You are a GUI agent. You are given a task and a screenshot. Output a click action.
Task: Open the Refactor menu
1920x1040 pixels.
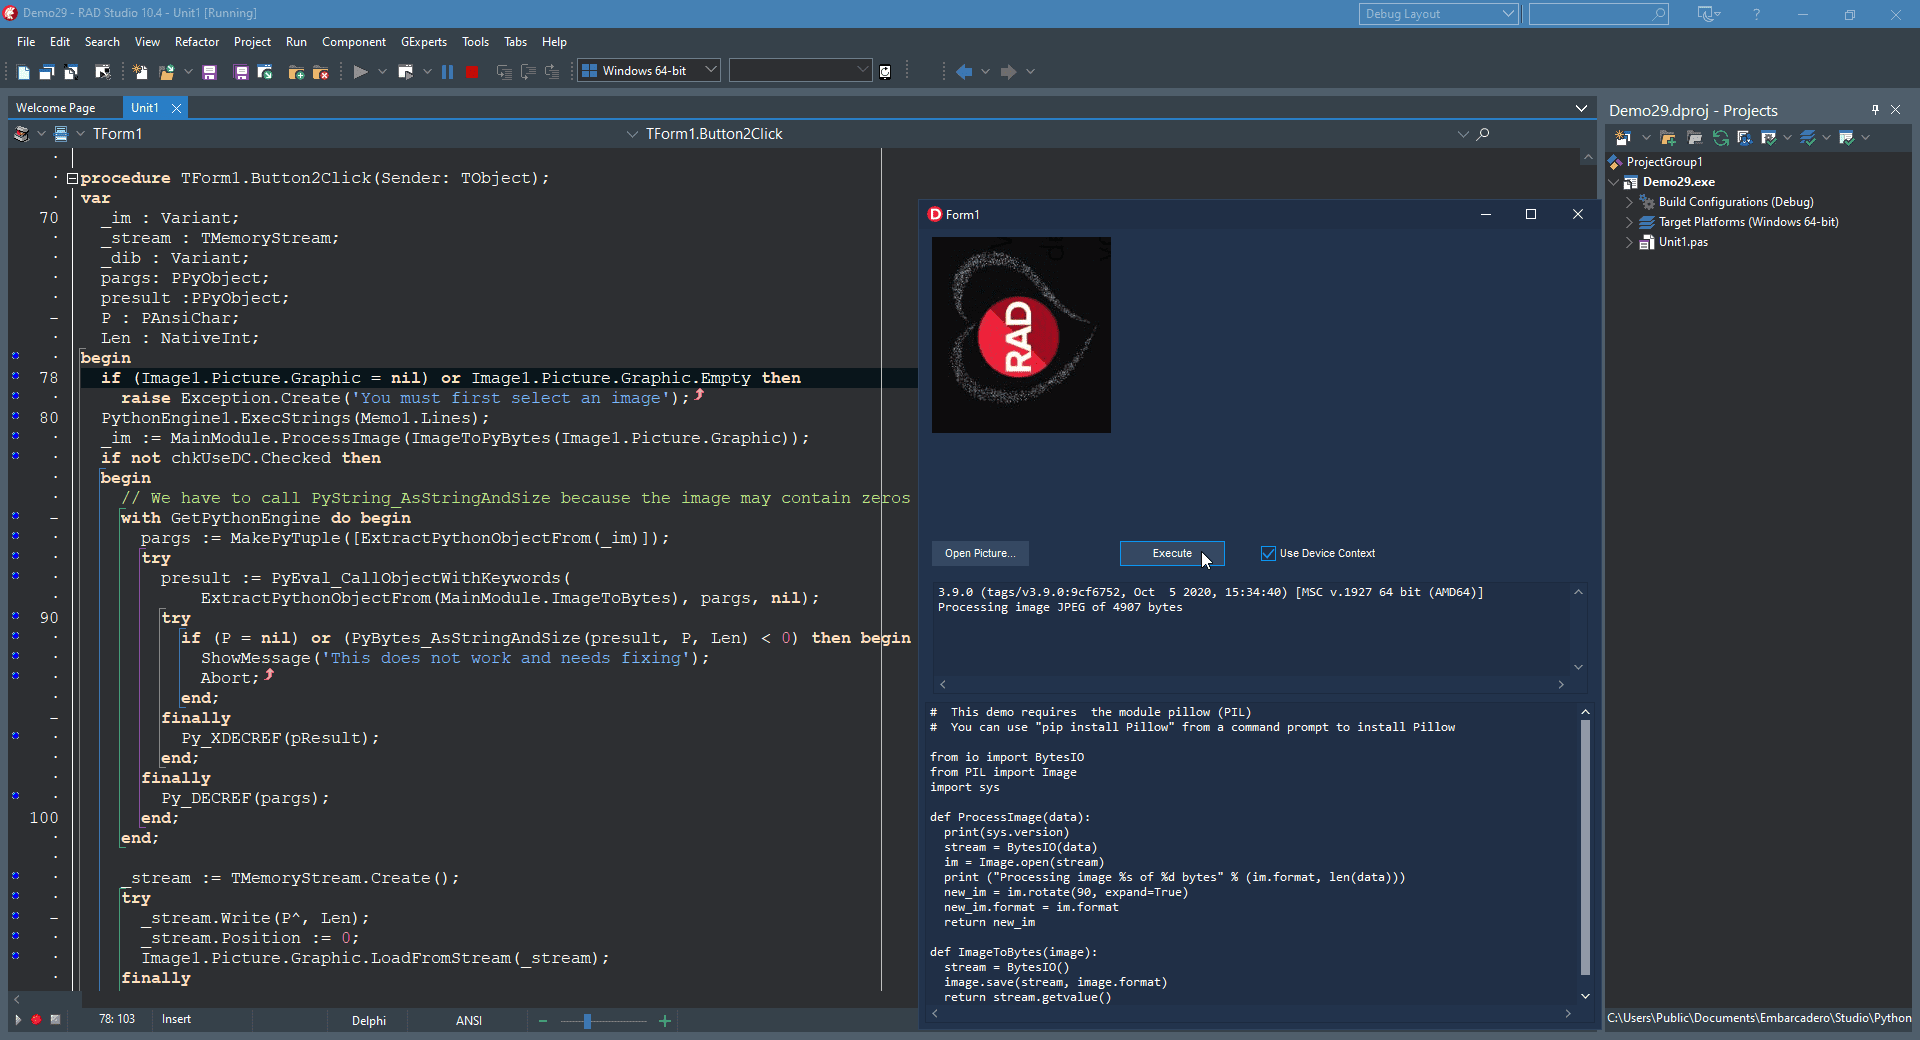[x=197, y=42]
